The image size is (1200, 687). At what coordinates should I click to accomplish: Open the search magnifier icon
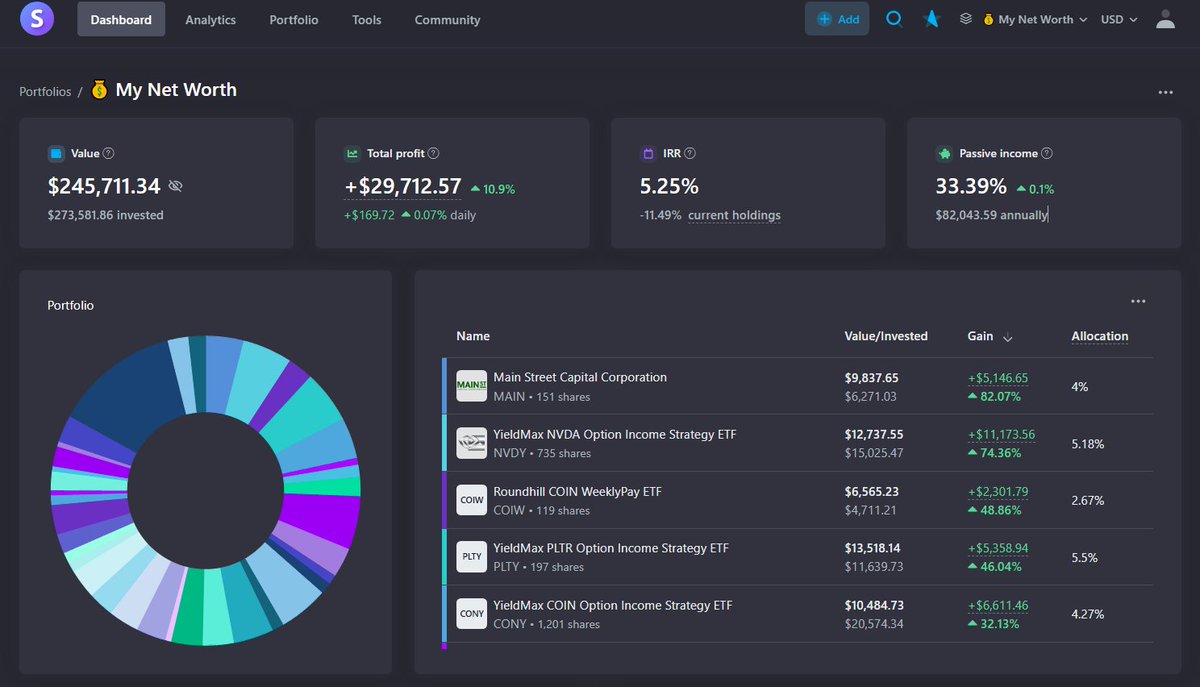tap(894, 19)
